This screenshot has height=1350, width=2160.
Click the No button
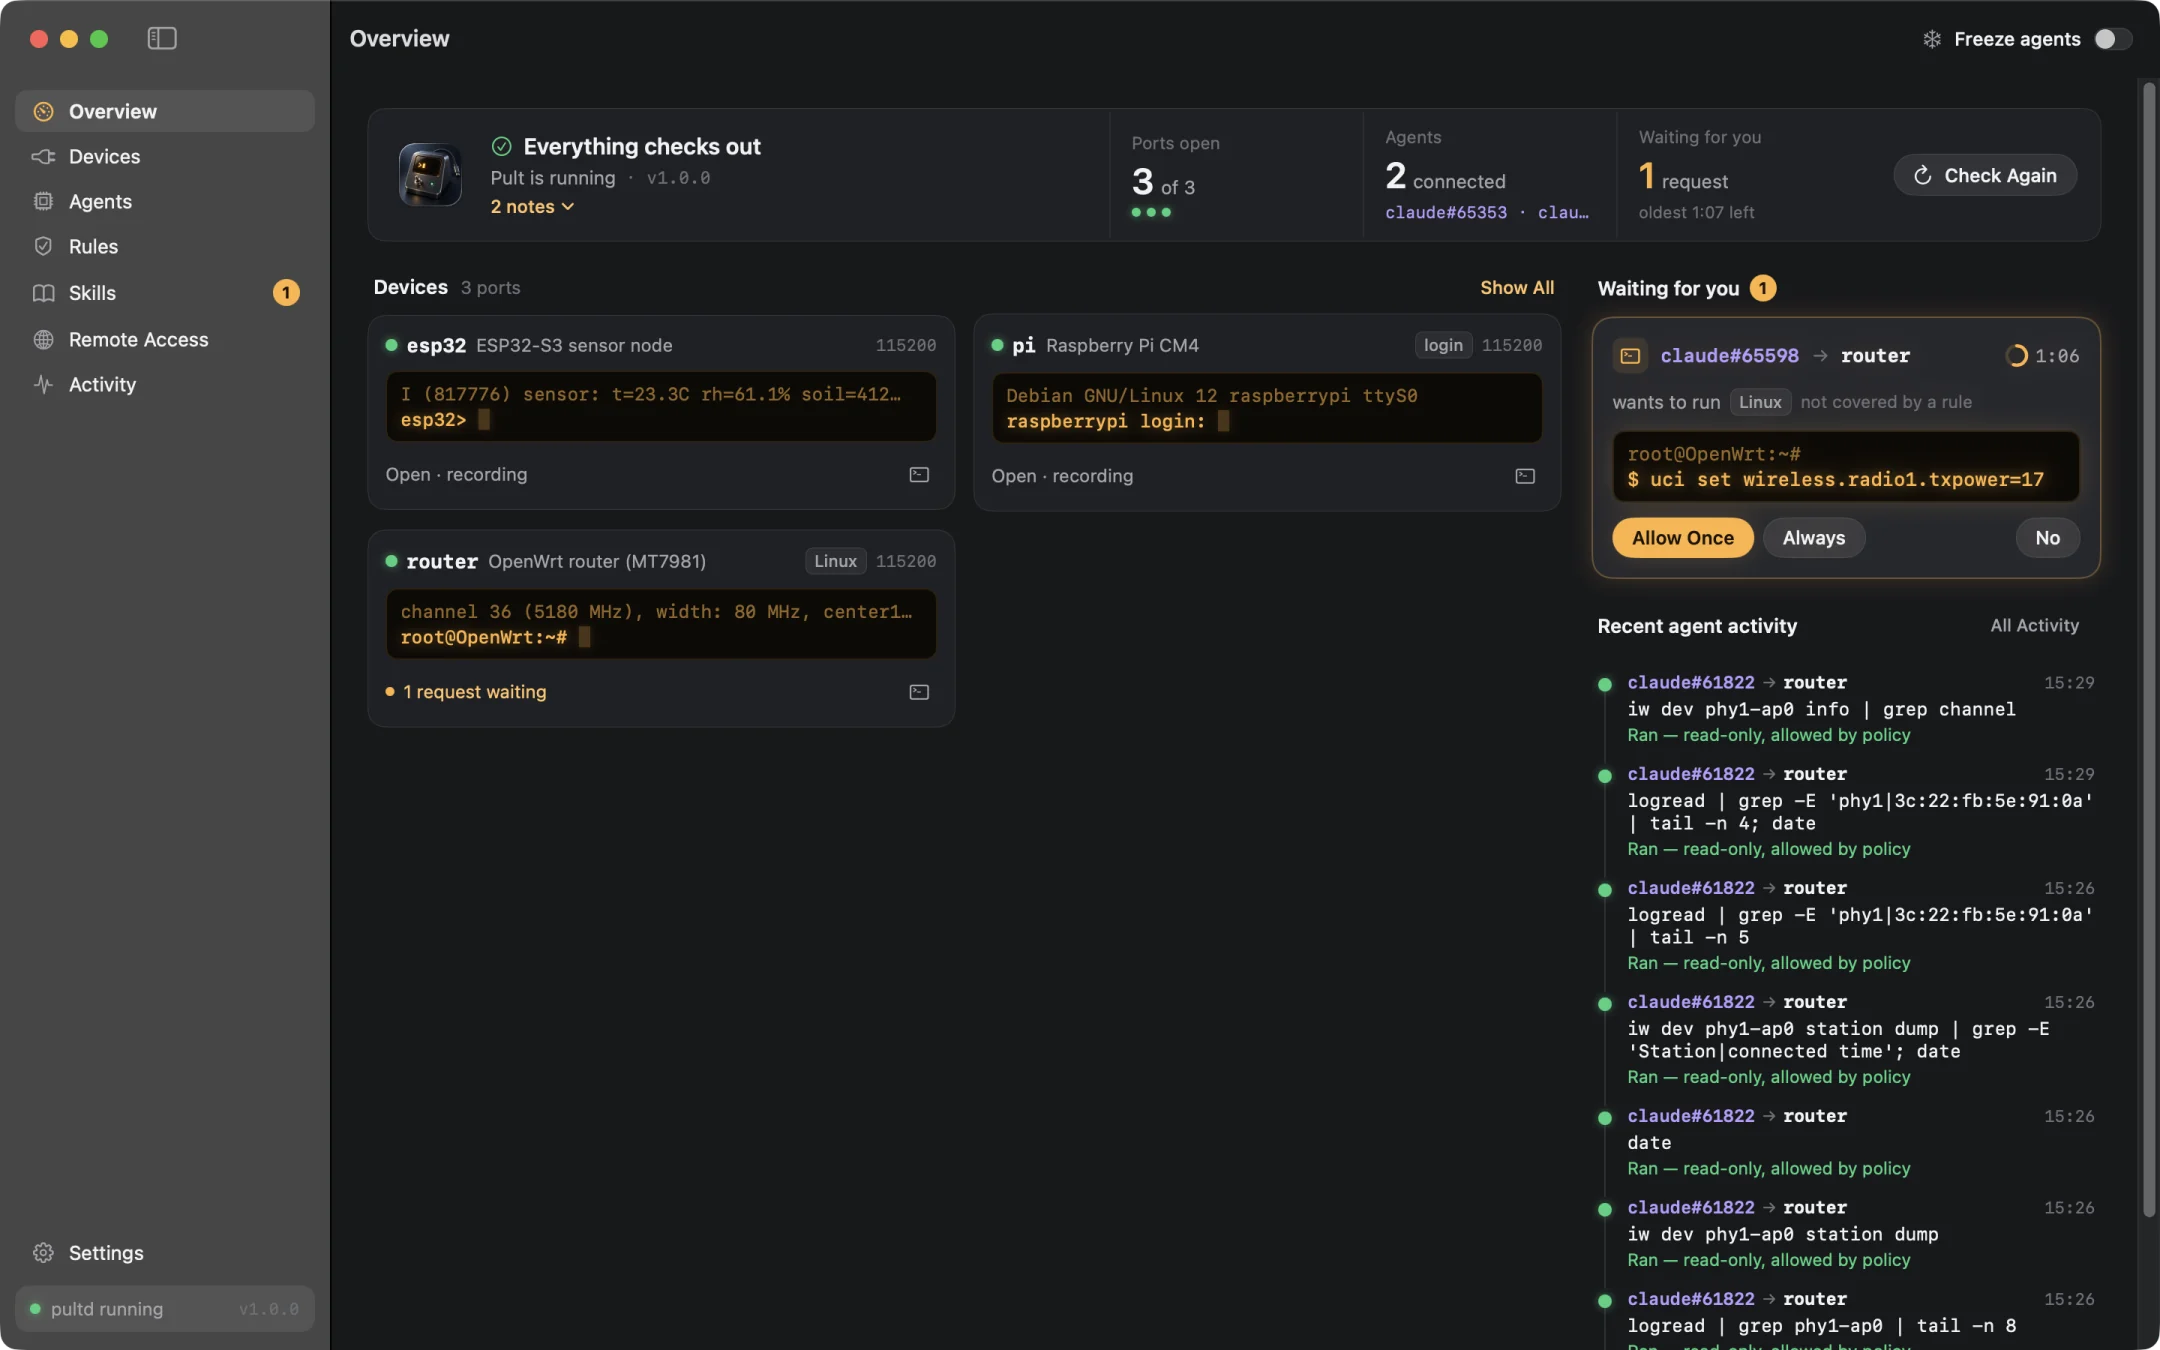[x=2048, y=538]
